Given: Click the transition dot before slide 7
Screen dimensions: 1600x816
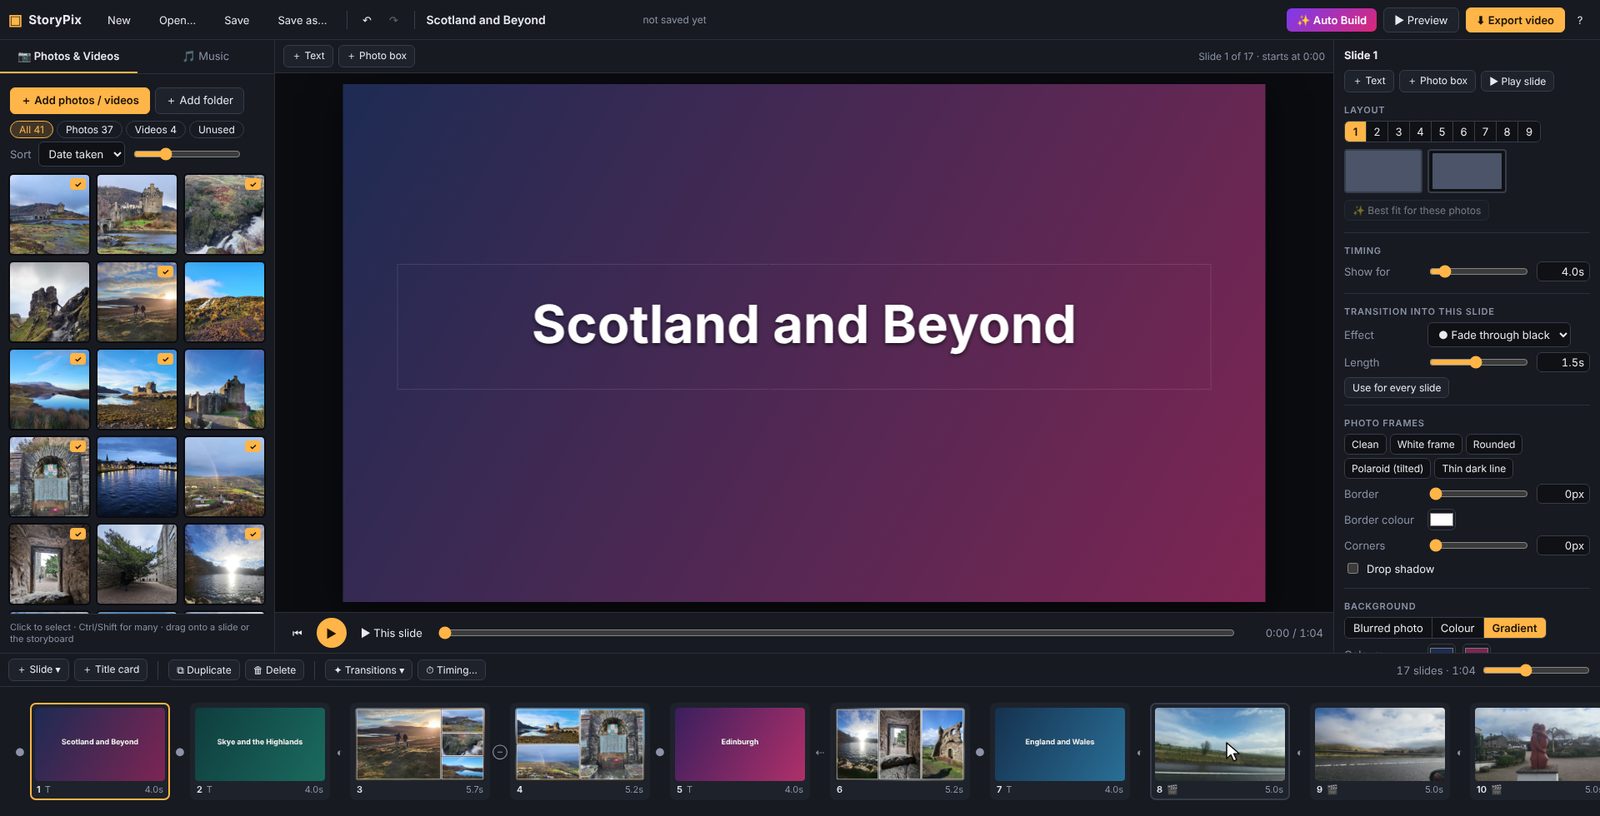Looking at the screenshot, I should click(980, 752).
